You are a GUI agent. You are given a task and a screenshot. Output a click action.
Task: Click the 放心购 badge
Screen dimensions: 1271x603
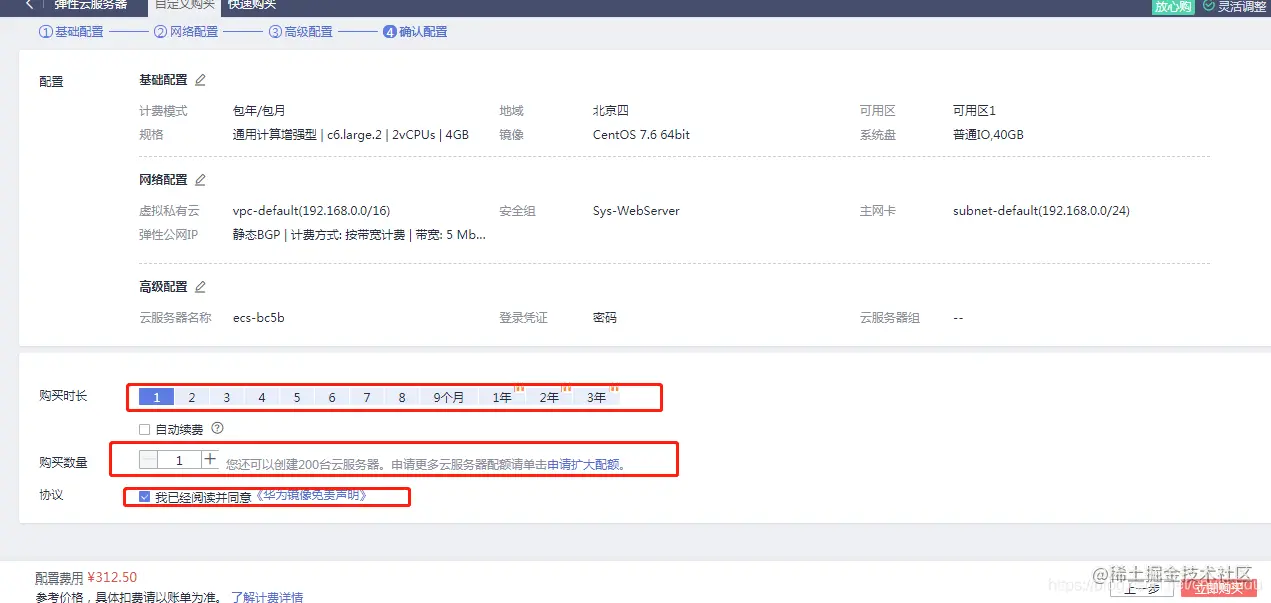coord(1173,6)
